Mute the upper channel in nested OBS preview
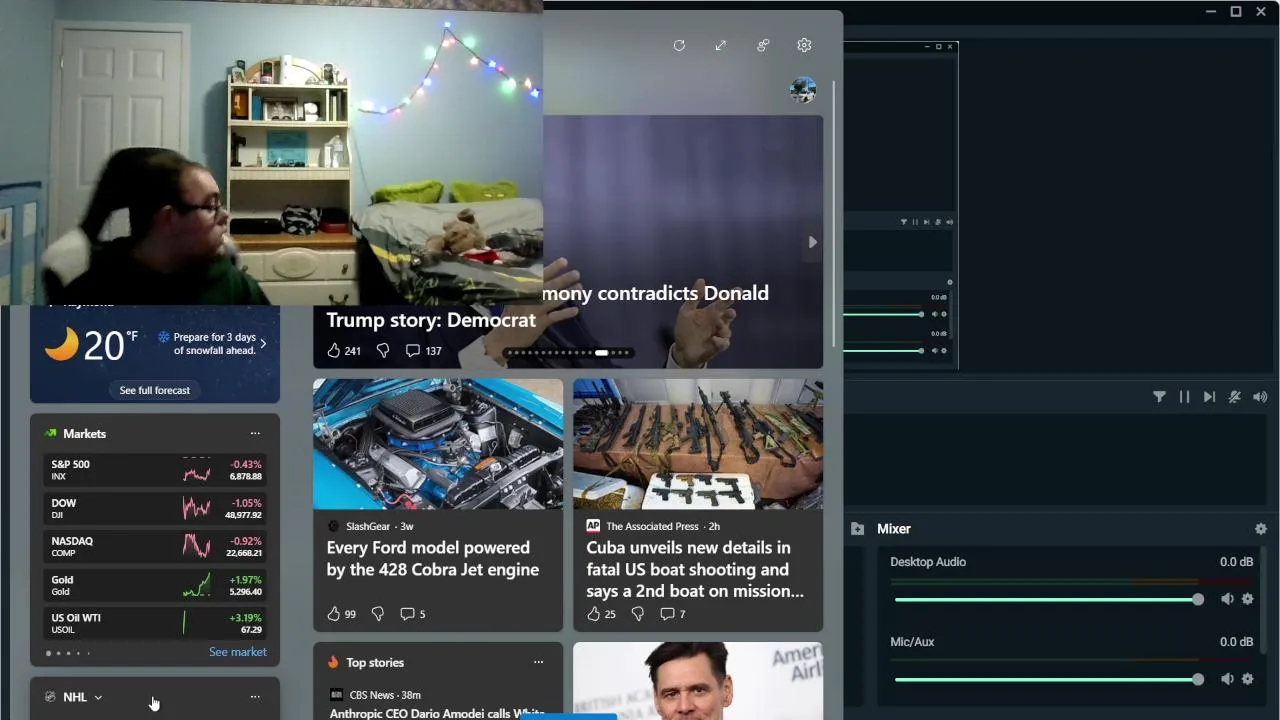Viewport: 1280px width, 720px height. click(x=936, y=314)
